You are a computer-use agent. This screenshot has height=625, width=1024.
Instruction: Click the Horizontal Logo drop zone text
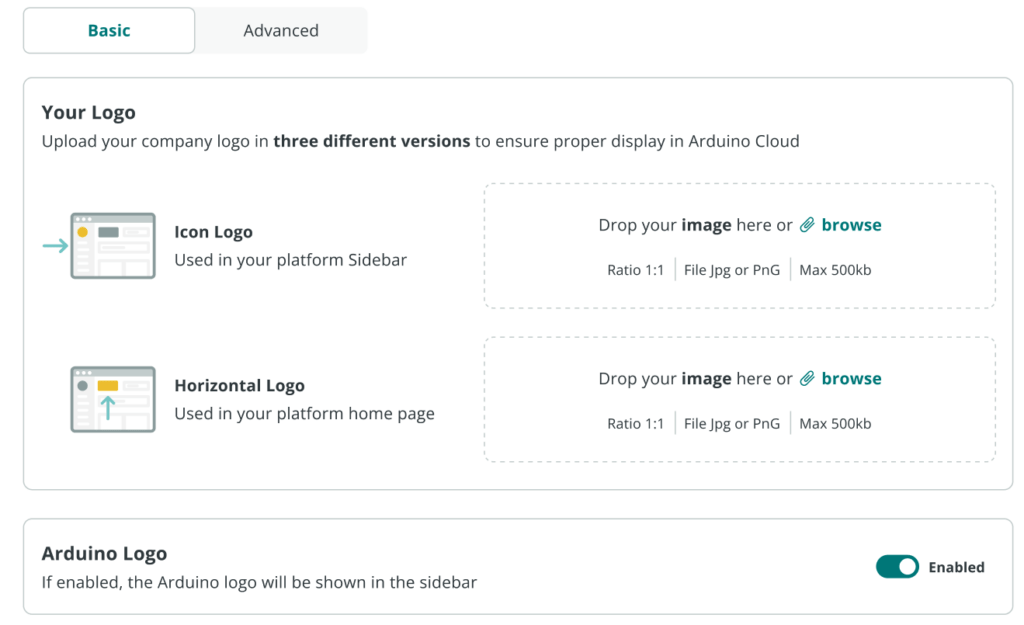695,378
